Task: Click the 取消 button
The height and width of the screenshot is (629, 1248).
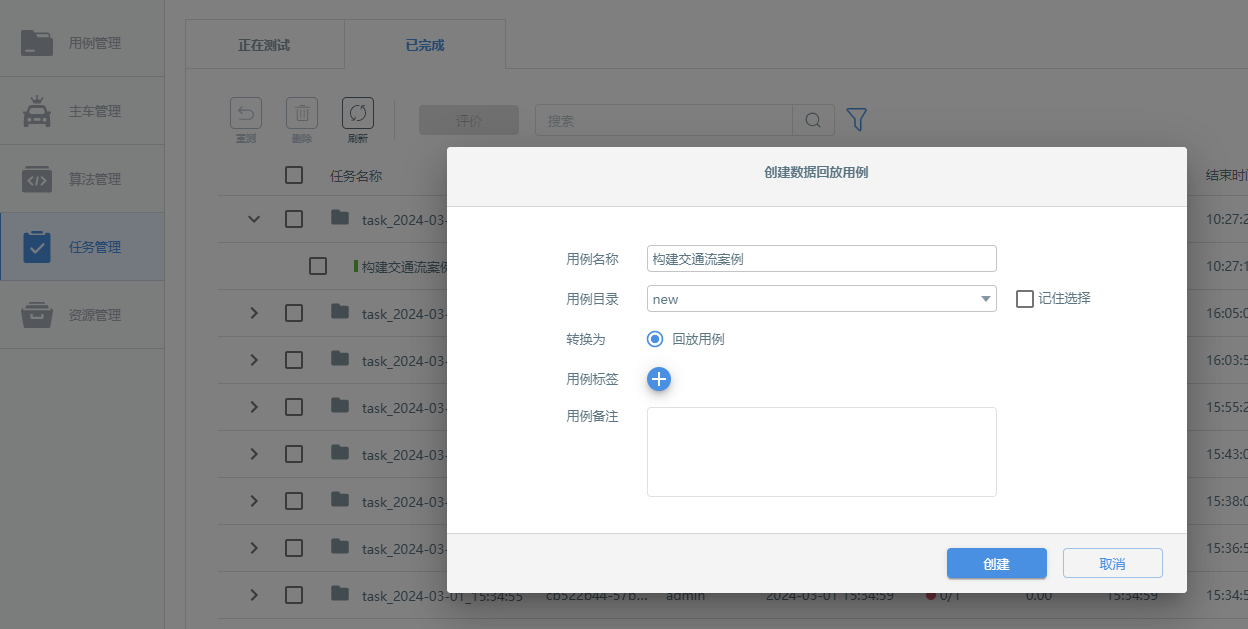Action: [x=1113, y=563]
